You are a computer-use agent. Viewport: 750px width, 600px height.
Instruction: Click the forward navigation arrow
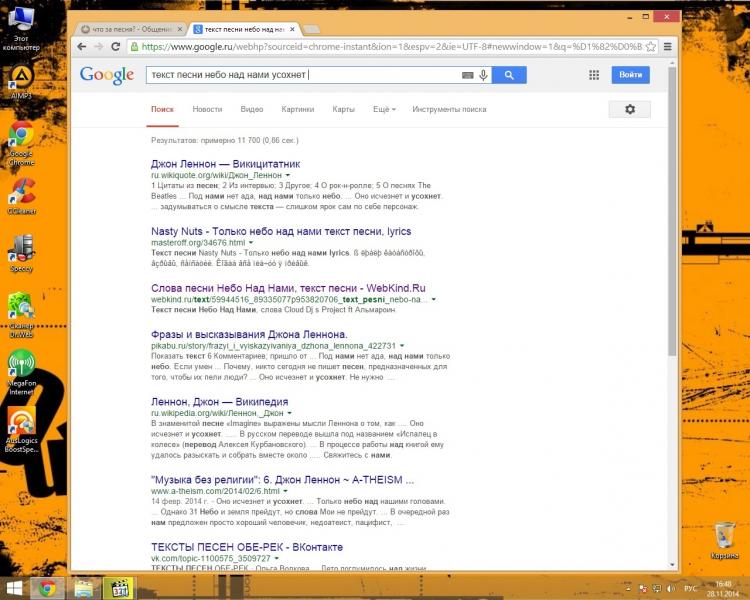coord(99,46)
